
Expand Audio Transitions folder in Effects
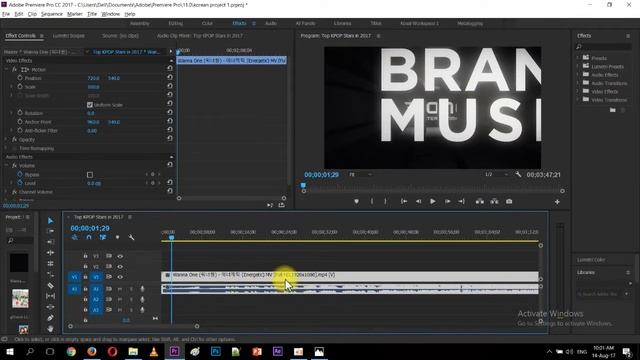pyautogui.click(x=578, y=83)
